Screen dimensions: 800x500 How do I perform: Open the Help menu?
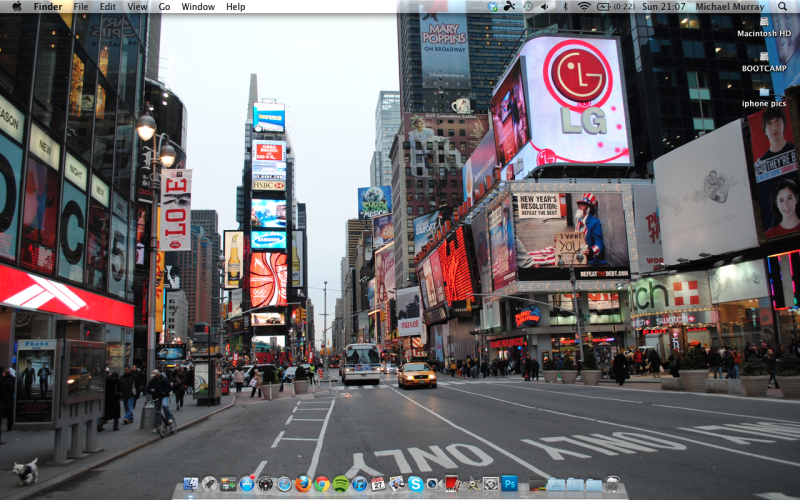click(236, 7)
